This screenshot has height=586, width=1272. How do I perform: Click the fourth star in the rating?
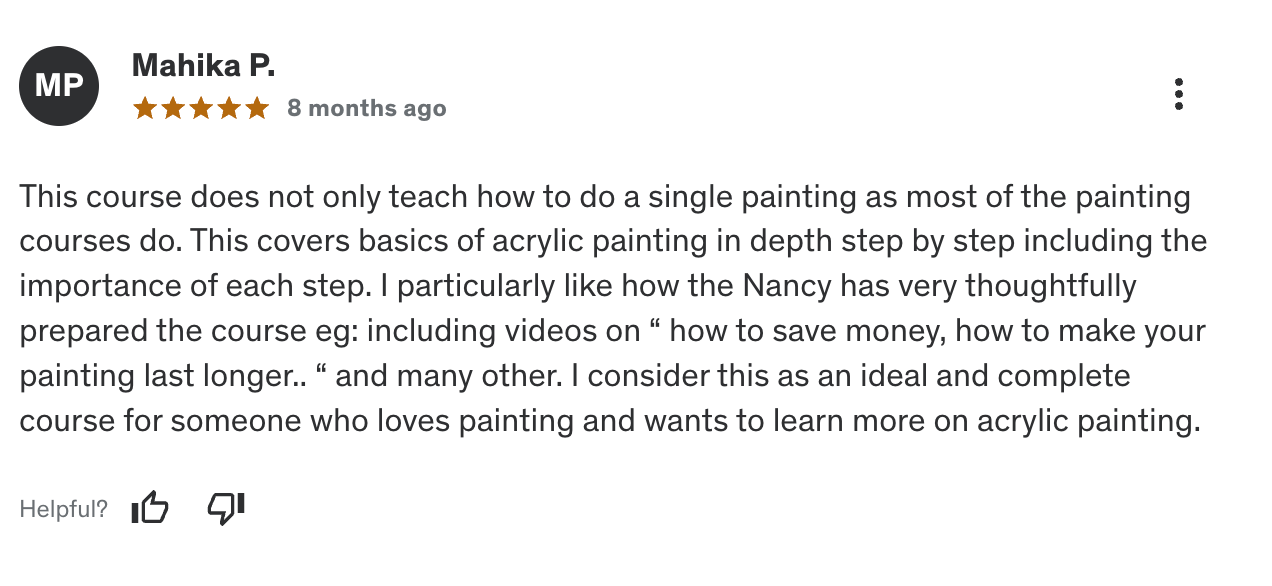[229, 108]
